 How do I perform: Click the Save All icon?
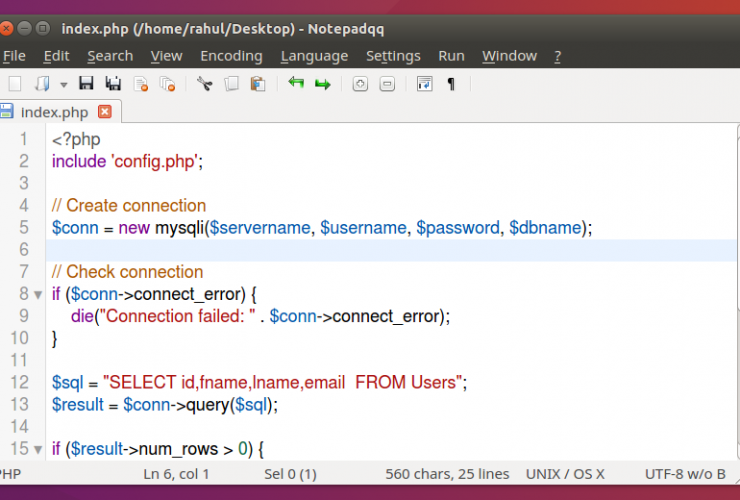coord(113,84)
